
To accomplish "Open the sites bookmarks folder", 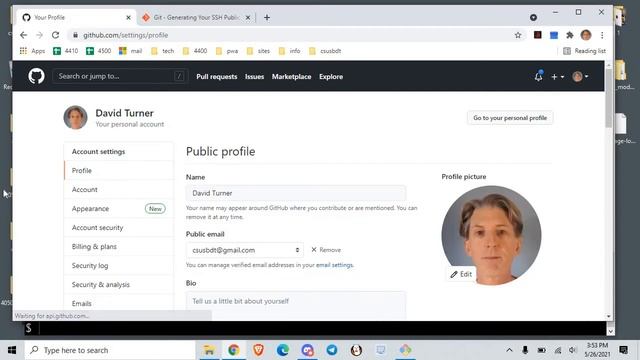I will (258, 51).
